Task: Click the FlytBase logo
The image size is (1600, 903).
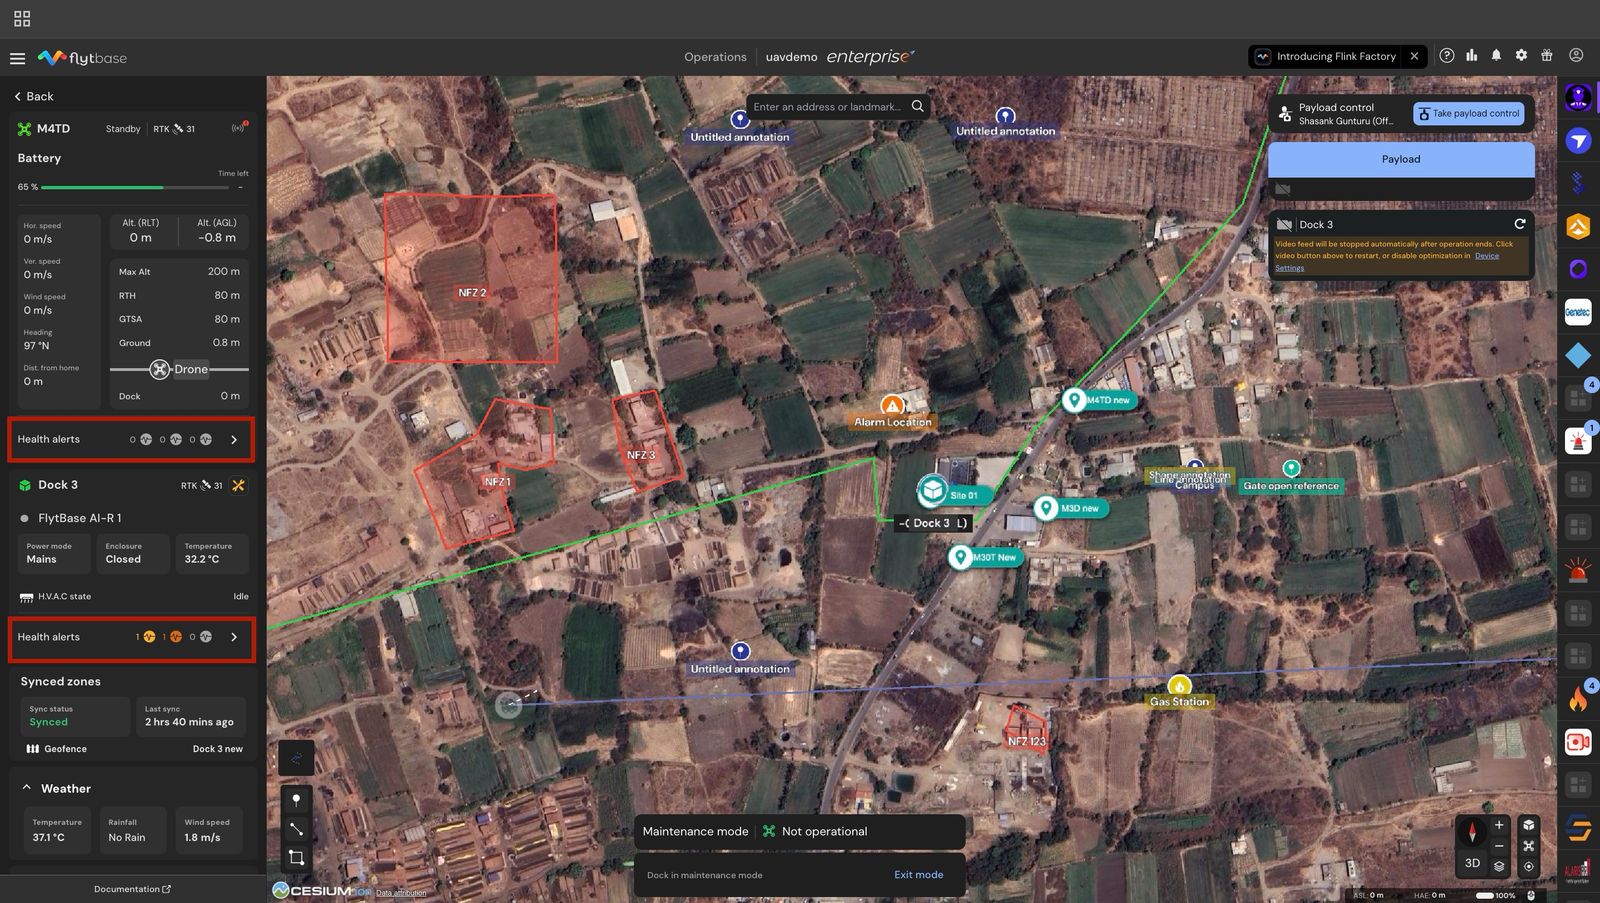Action: [82, 58]
